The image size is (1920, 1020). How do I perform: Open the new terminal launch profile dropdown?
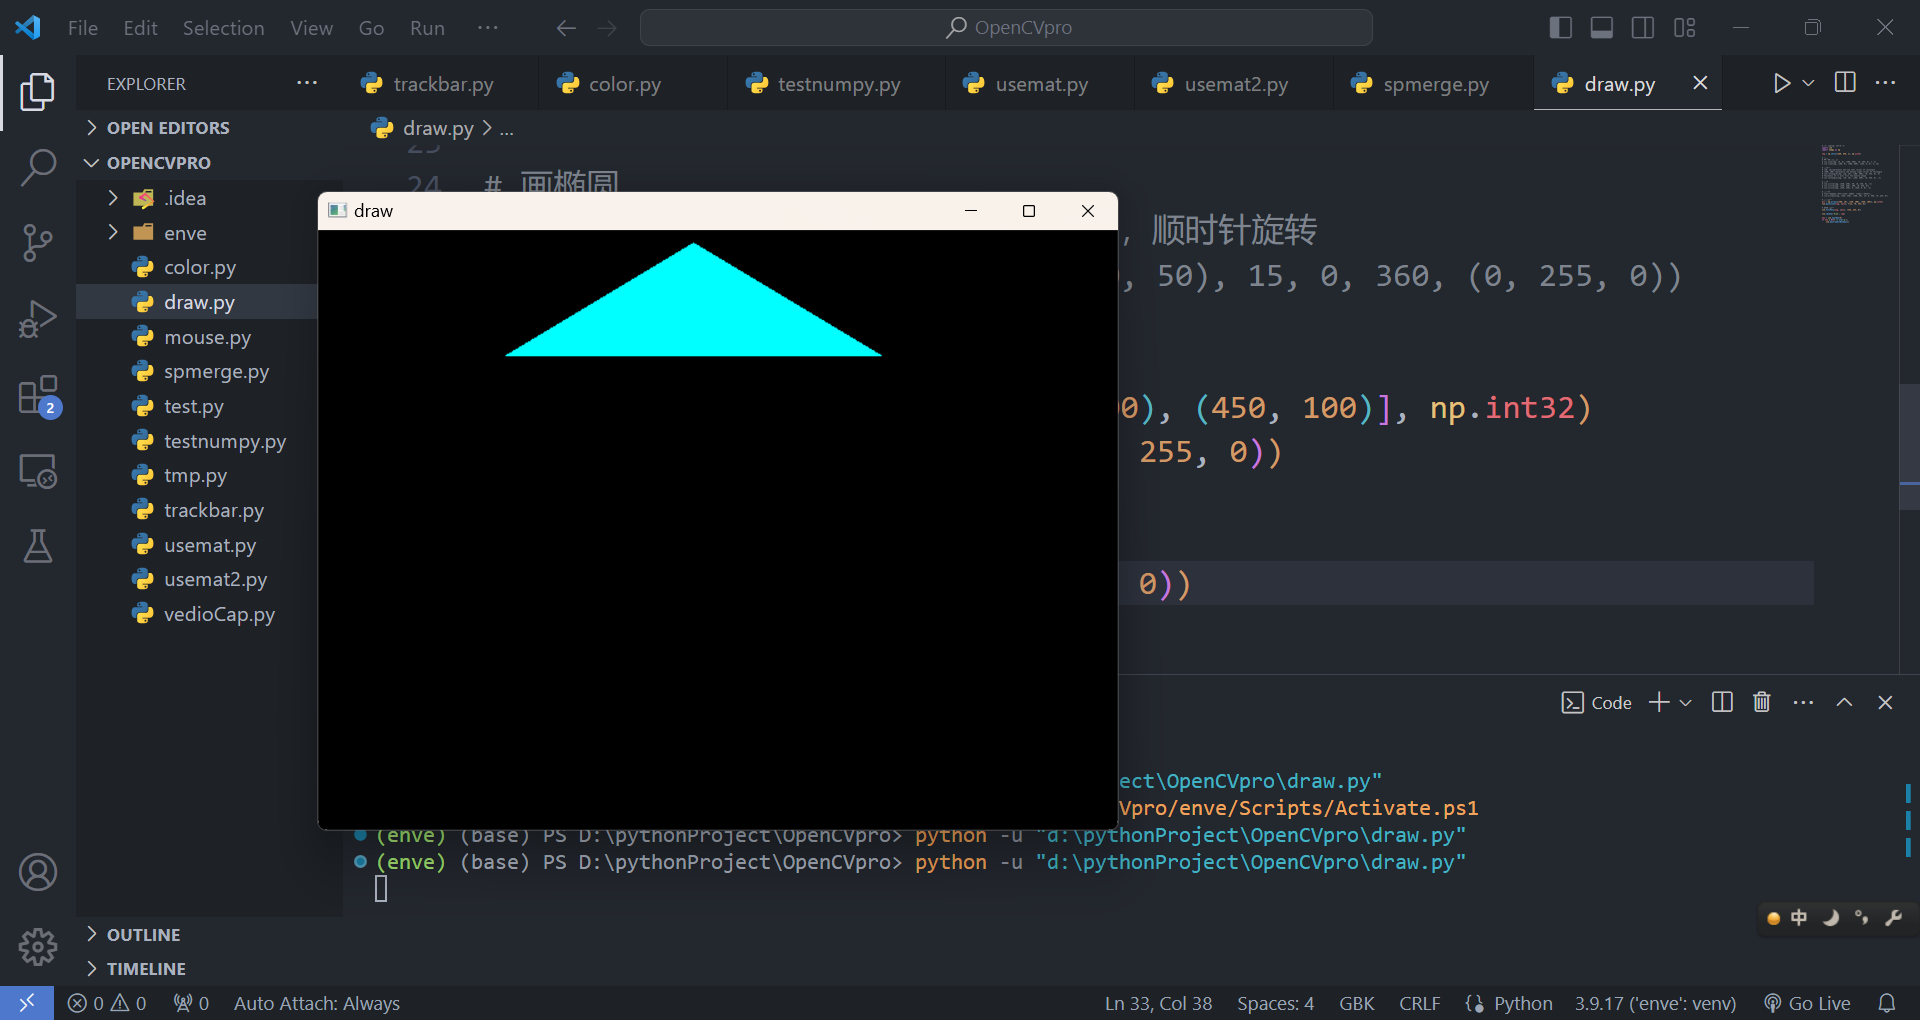tap(1685, 702)
